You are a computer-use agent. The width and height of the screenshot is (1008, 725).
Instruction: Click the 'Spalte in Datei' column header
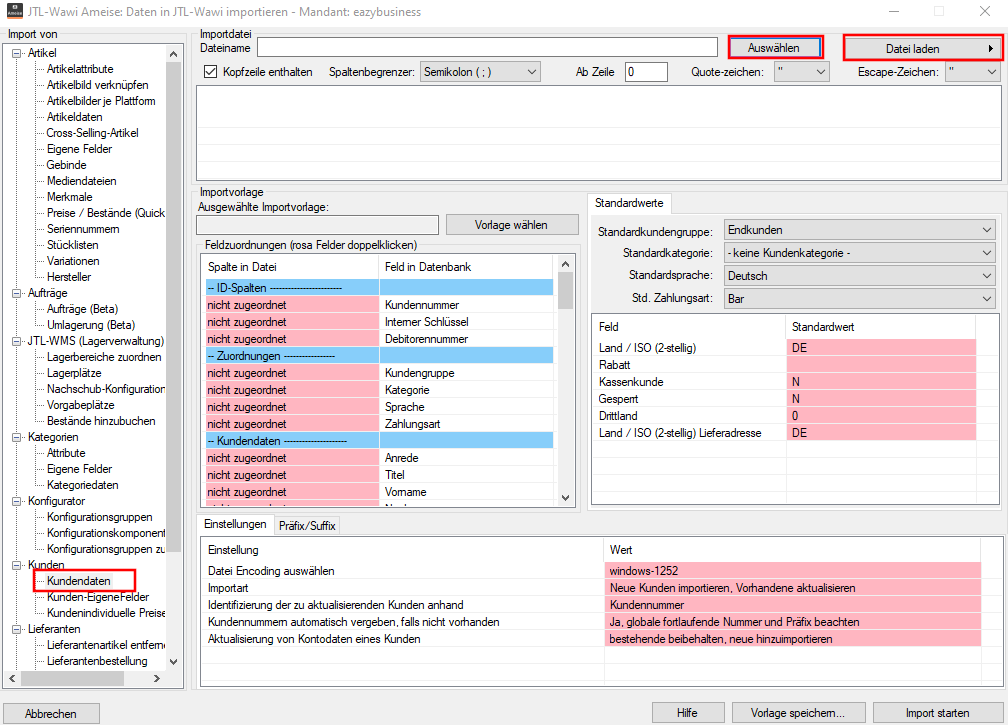pos(291,267)
